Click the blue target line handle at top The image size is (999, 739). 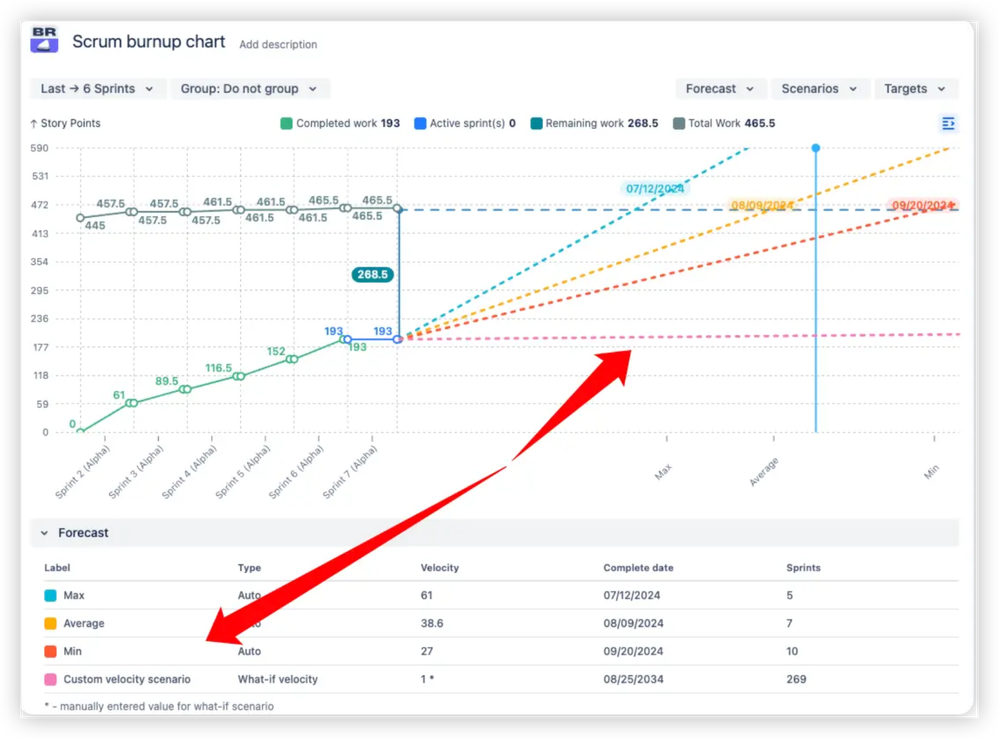point(816,148)
